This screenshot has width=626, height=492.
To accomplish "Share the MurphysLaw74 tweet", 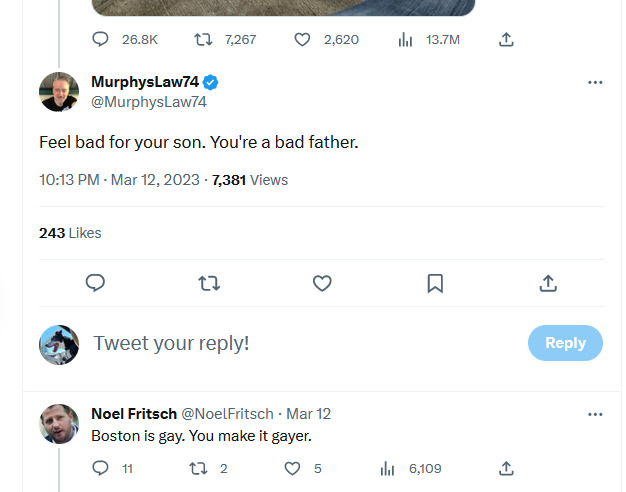I will click(x=548, y=283).
